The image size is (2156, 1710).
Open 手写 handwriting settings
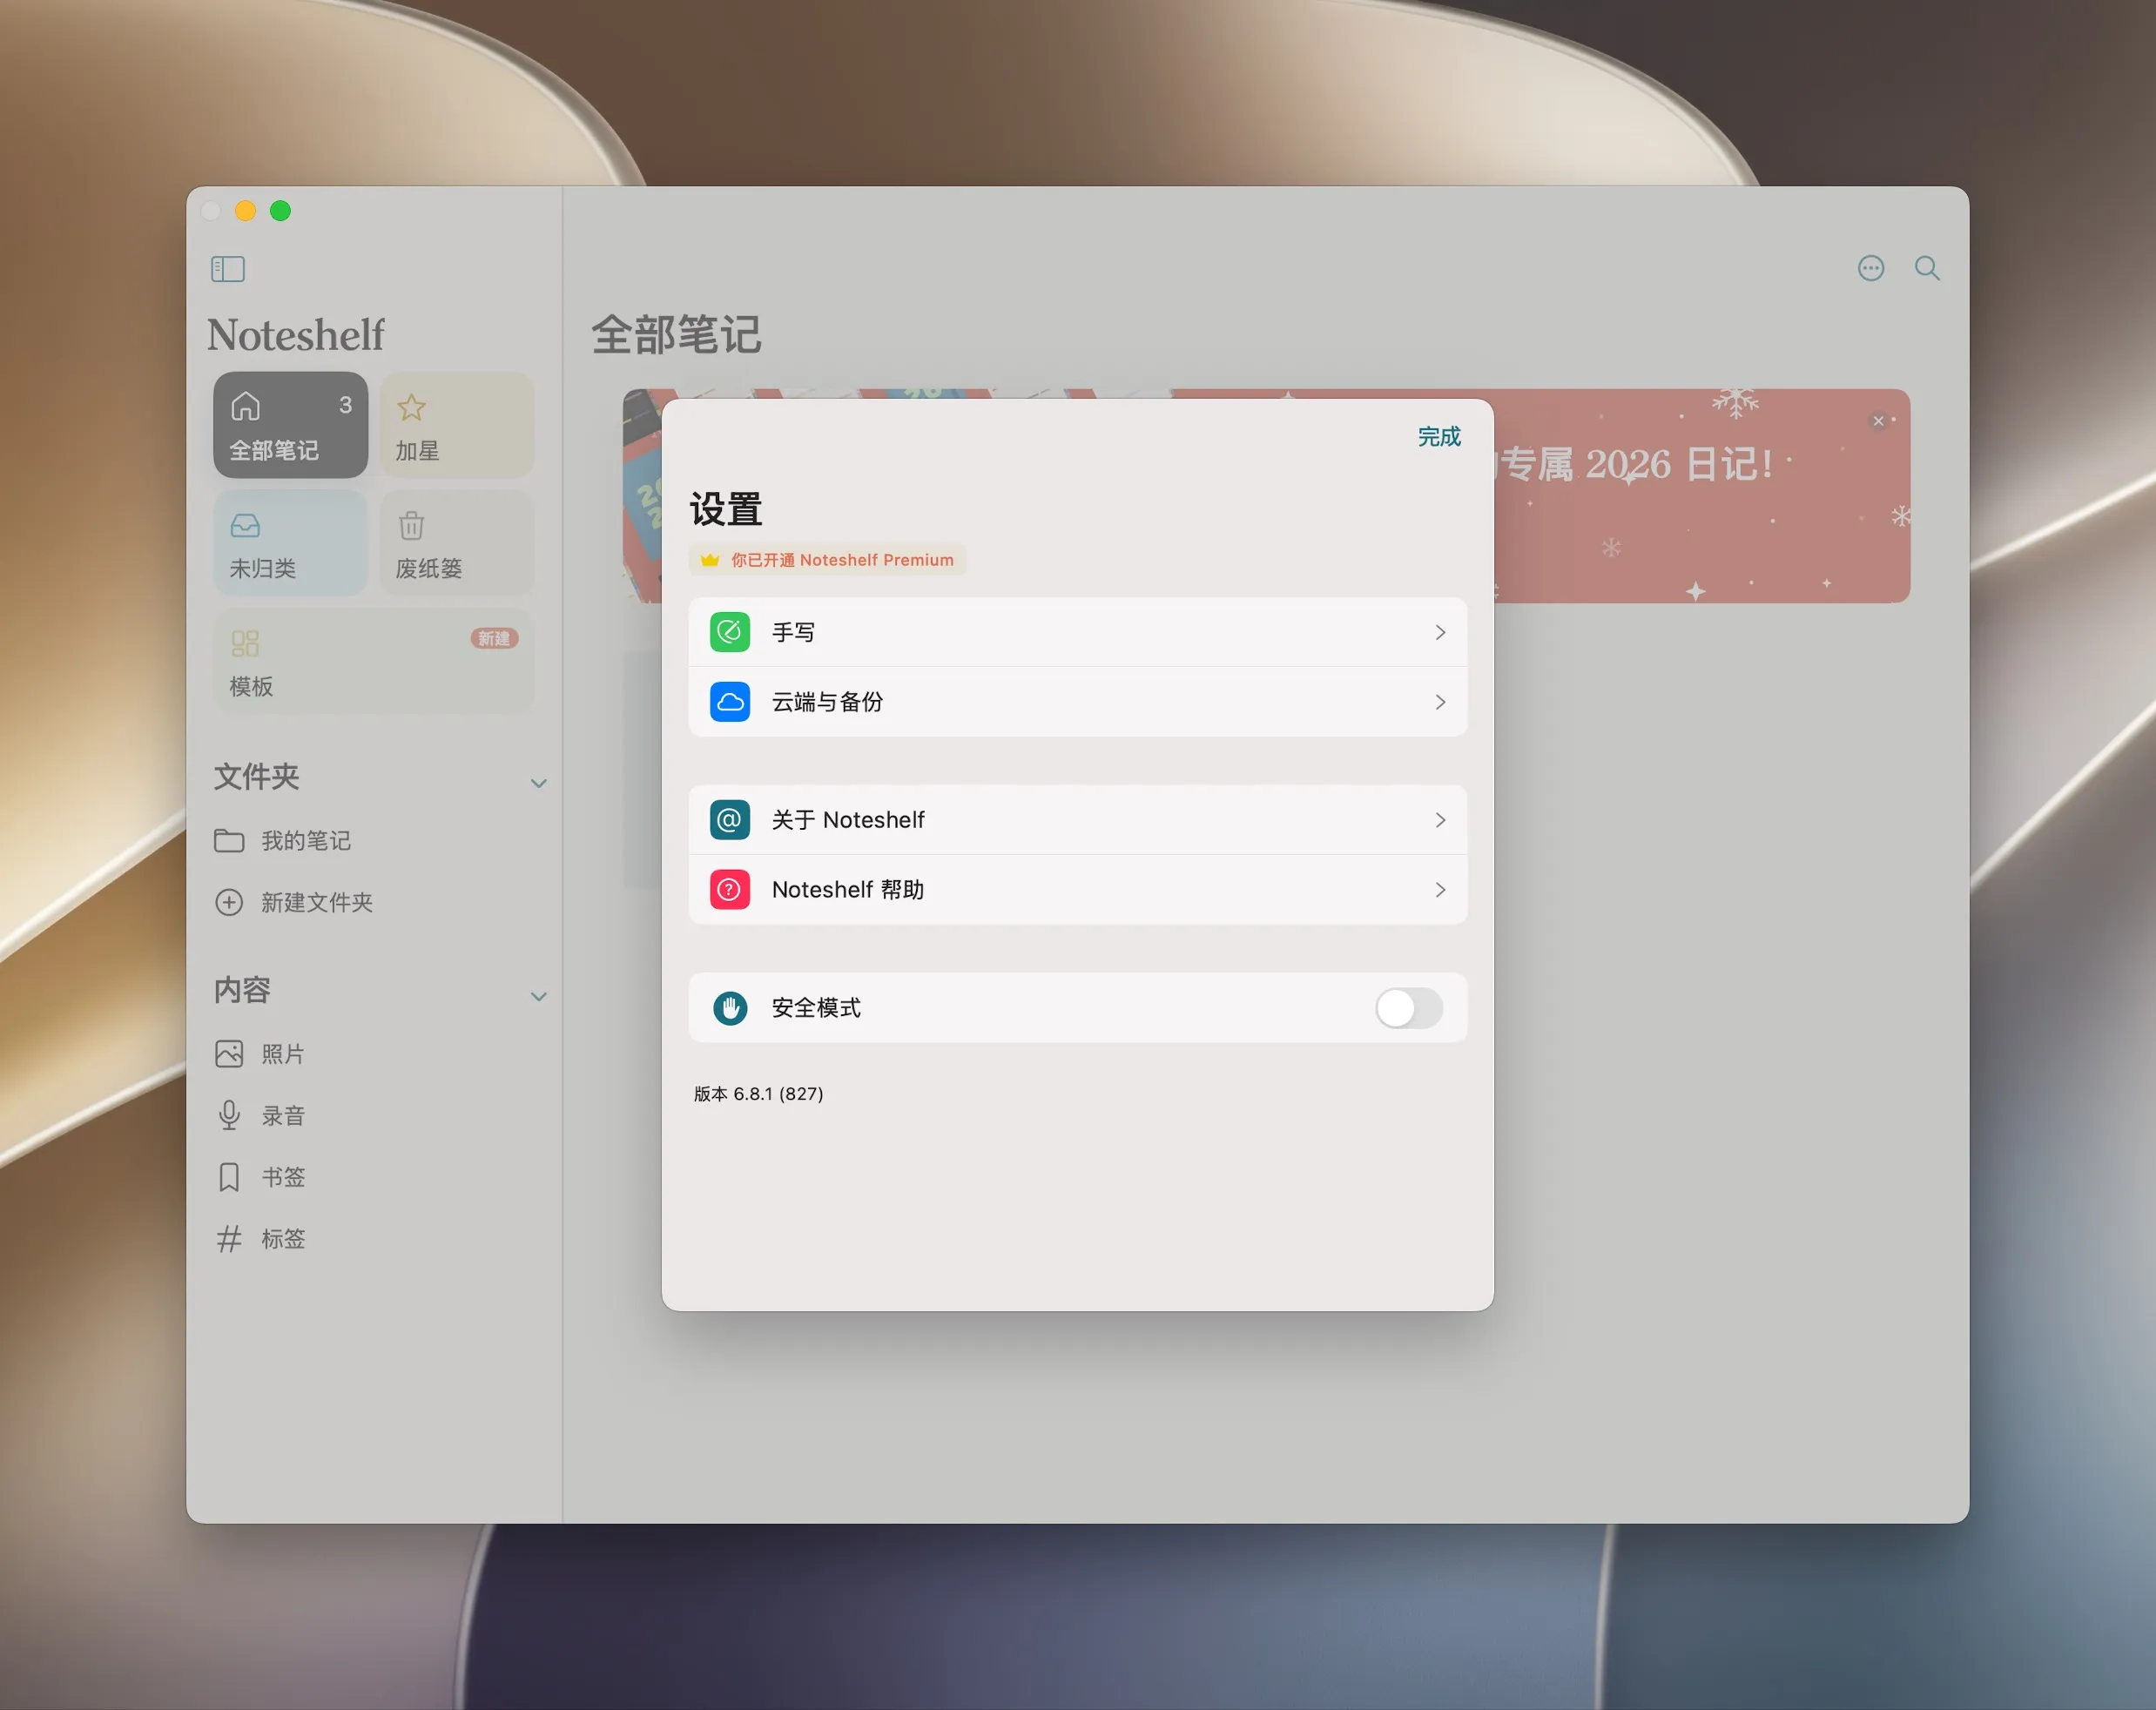tap(1078, 632)
